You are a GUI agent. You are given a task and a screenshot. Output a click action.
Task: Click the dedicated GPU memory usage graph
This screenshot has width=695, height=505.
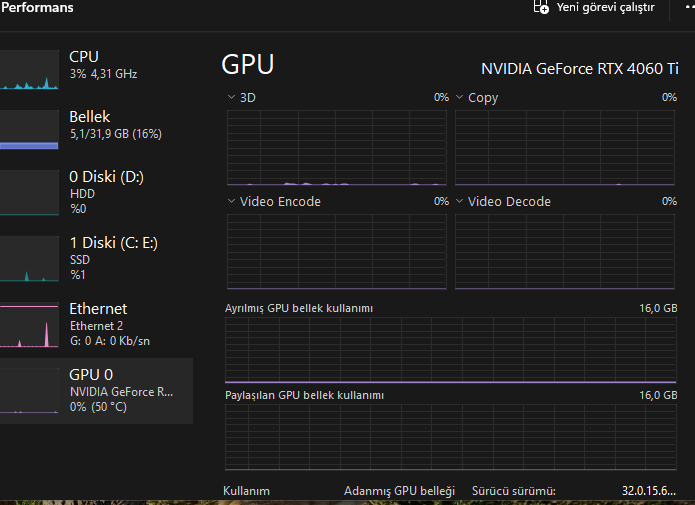point(452,351)
